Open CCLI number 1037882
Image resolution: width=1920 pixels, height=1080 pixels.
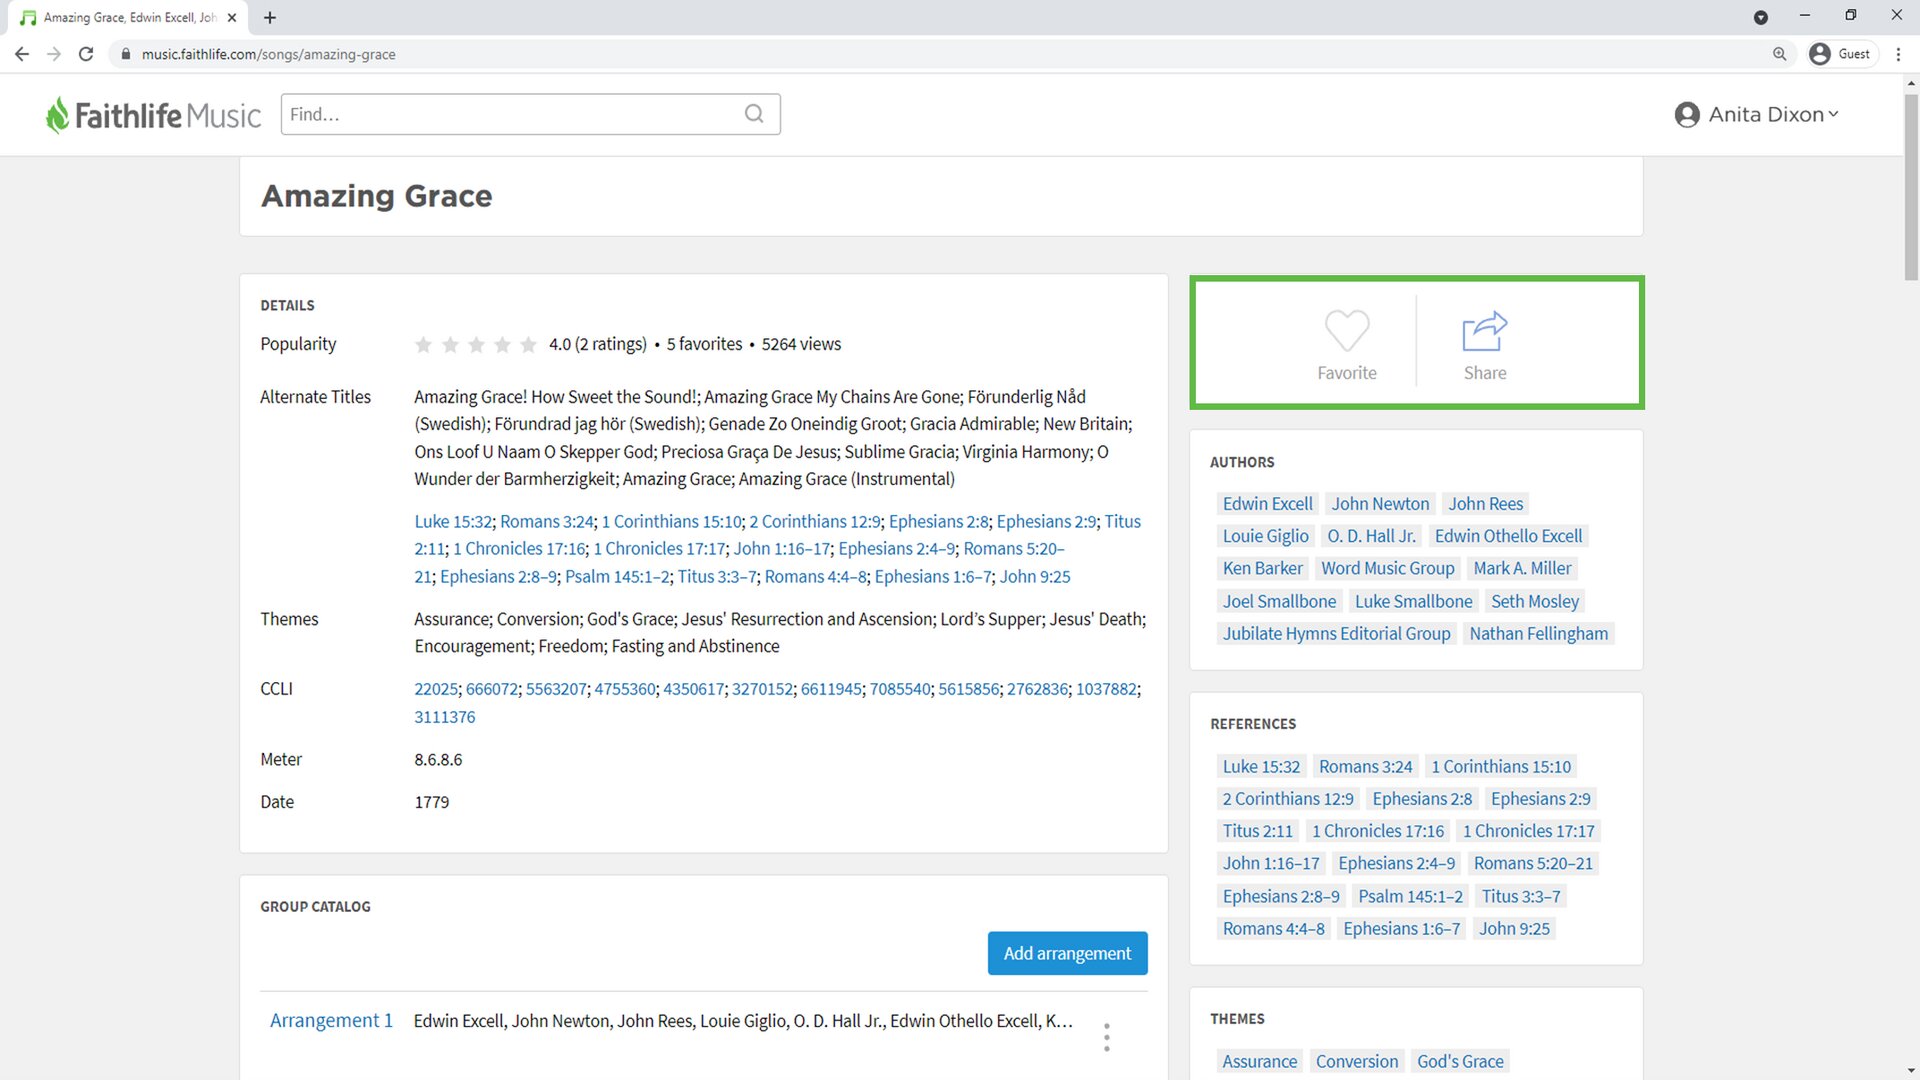tap(1106, 689)
